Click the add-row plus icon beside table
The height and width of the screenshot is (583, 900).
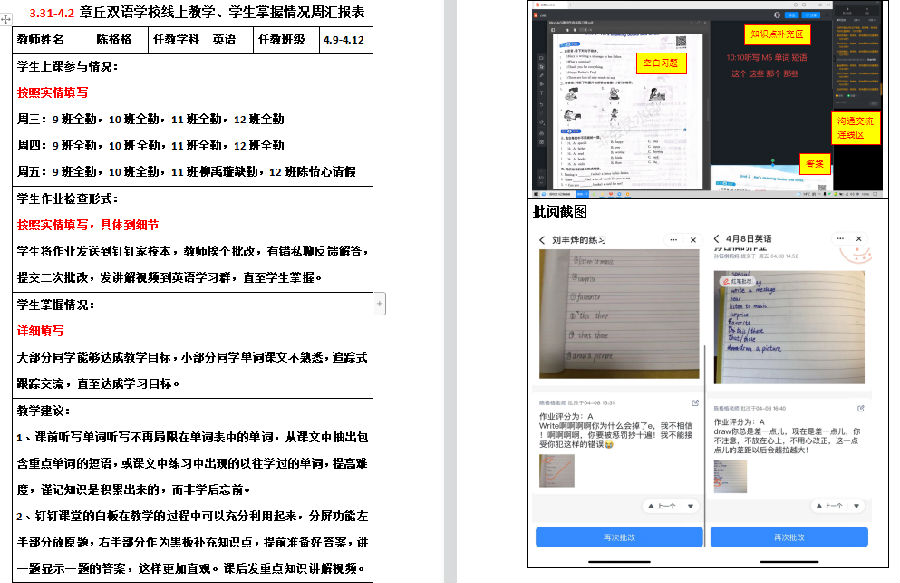(x=380, y=302)
